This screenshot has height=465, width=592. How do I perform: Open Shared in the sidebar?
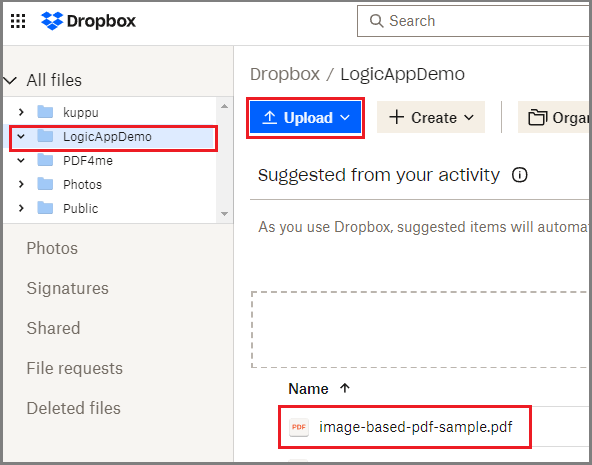53,328
